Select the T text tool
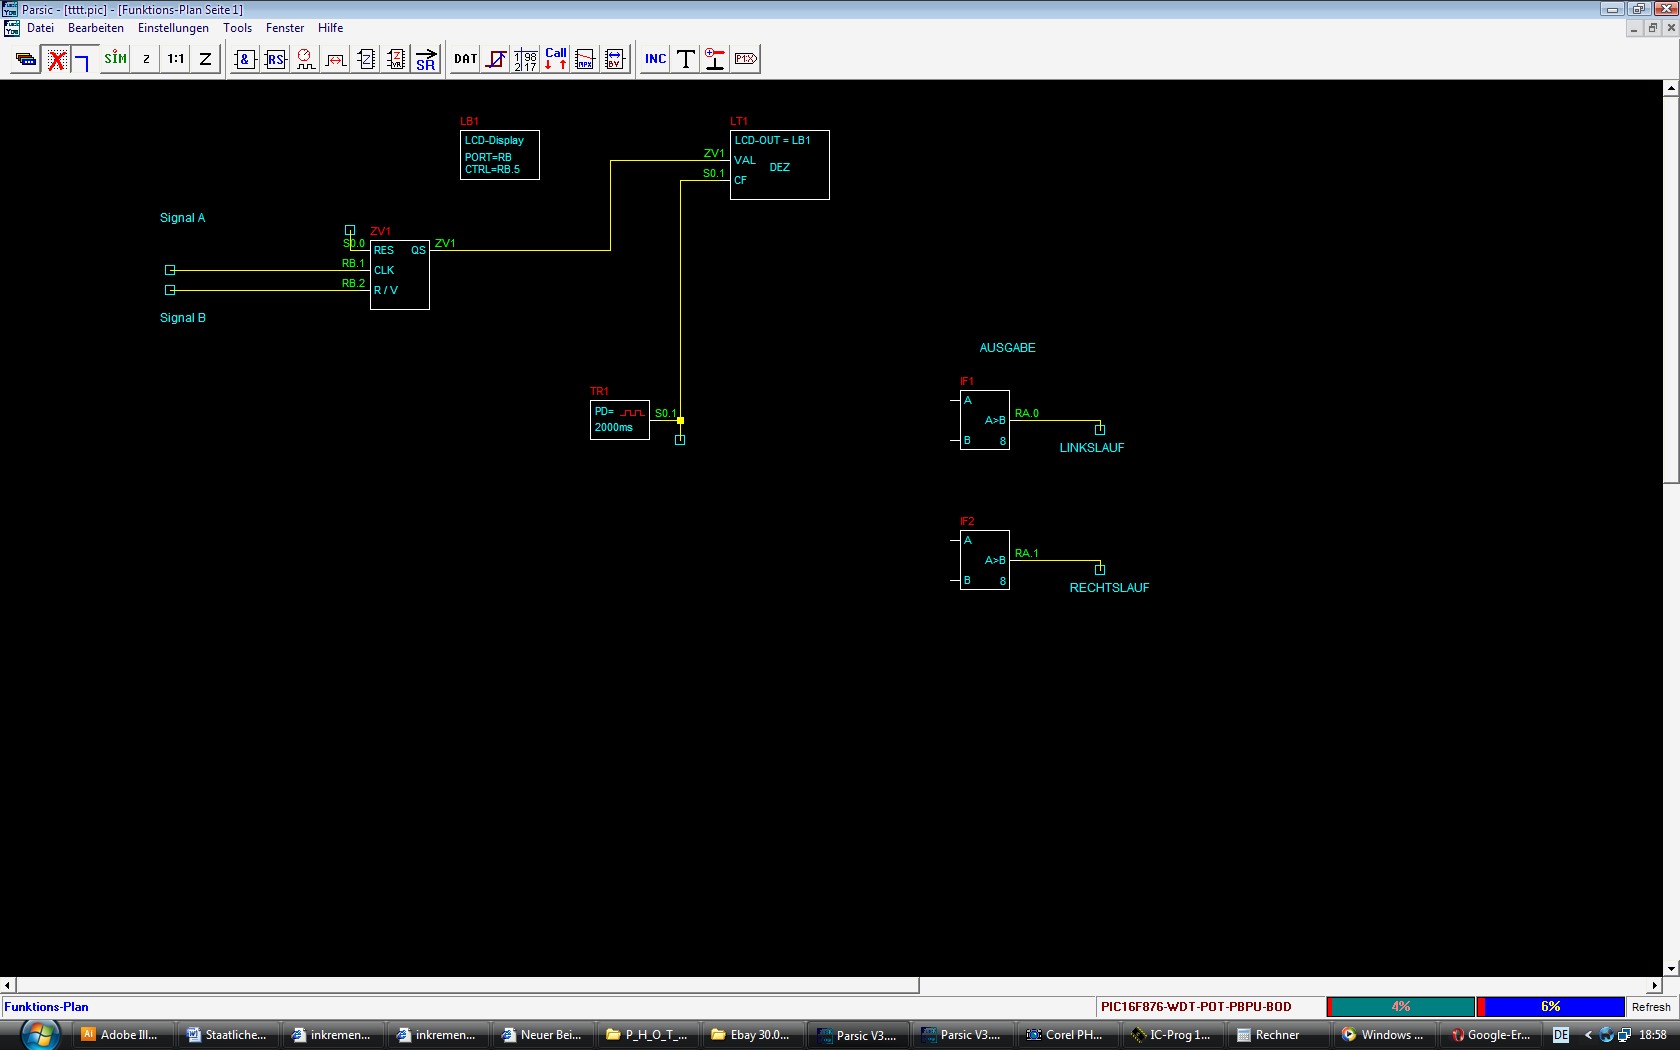Viewport: 1680px width, 1050px height. tap(686, 59)
